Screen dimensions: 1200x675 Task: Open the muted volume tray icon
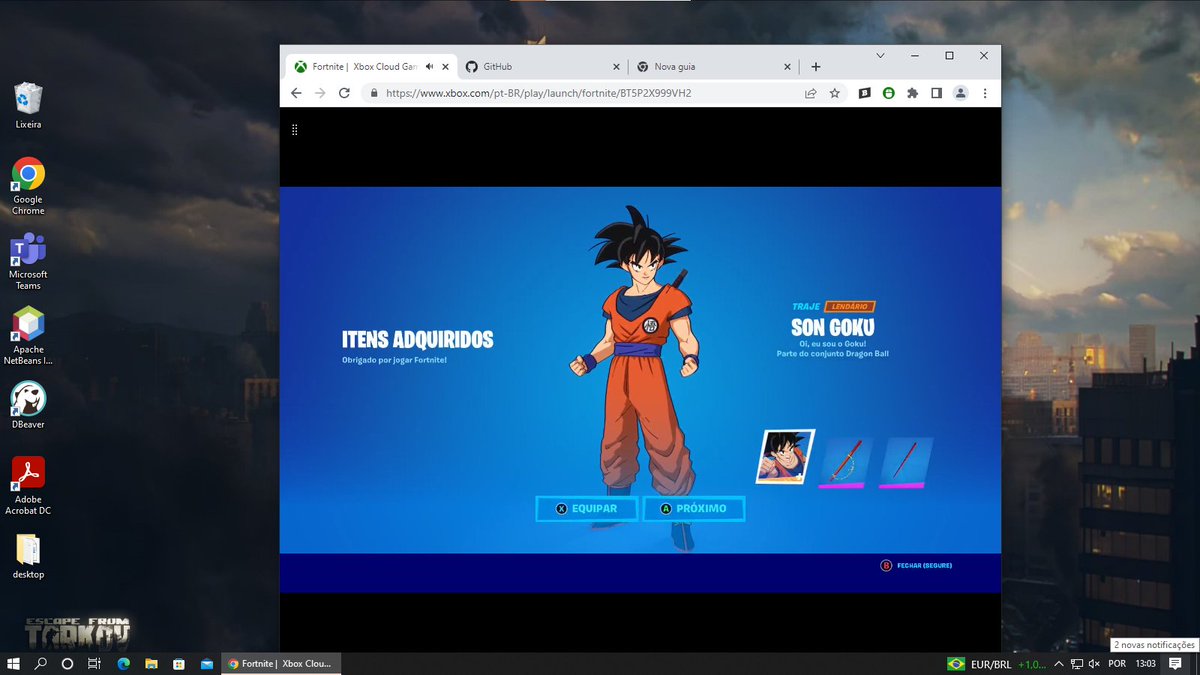[x=1095, y=664]
